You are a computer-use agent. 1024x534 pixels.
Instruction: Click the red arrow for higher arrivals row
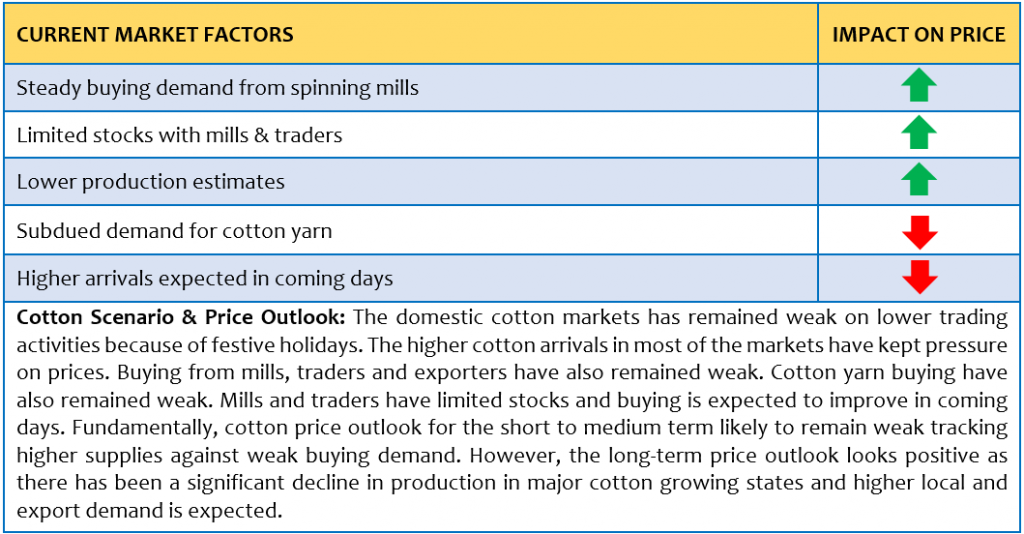[x=920, y=277]
